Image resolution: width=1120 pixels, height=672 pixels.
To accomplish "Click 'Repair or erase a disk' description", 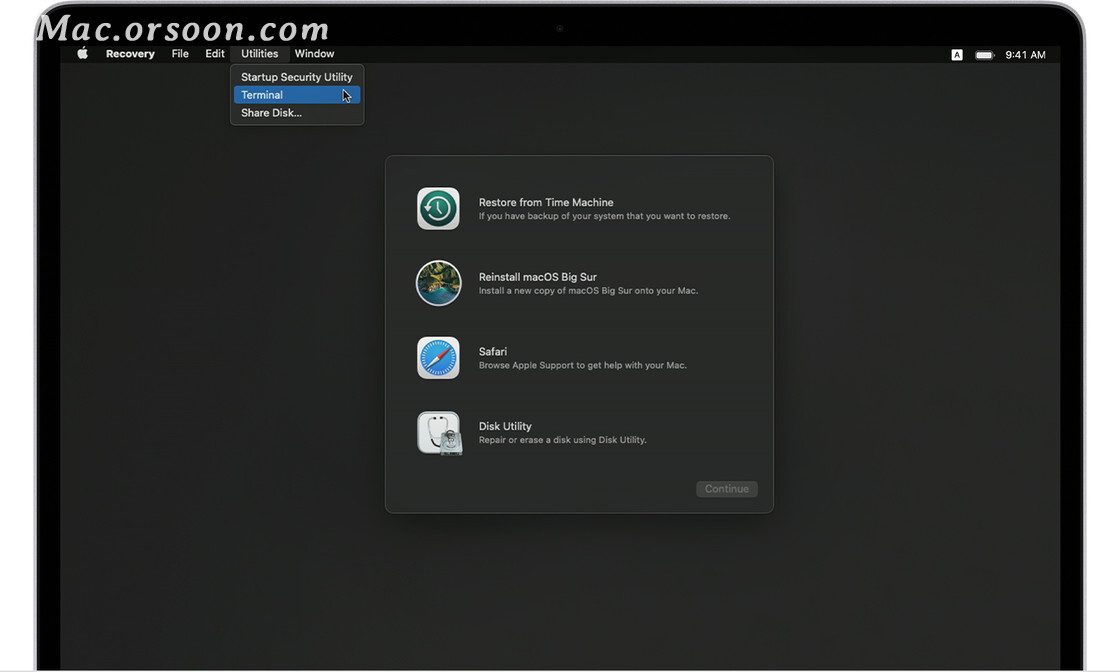I will 562,440.
